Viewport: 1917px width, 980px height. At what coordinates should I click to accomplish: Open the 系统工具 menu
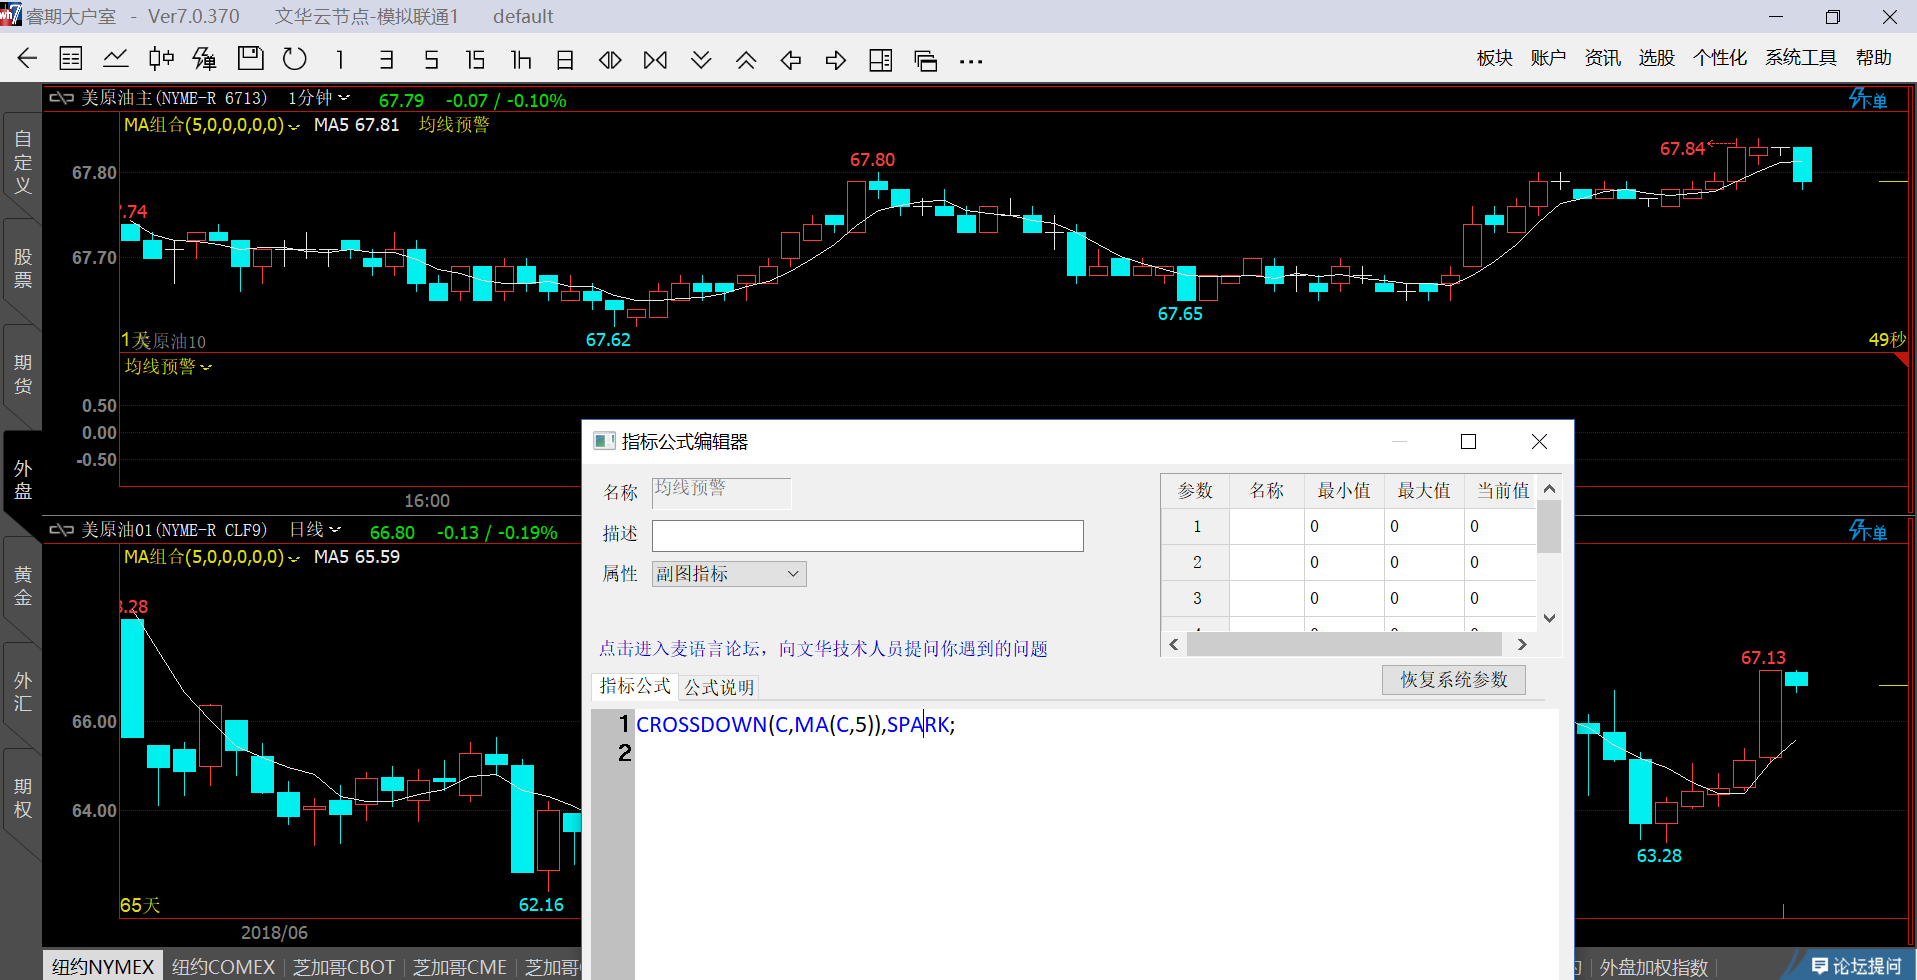(1800, 58)
